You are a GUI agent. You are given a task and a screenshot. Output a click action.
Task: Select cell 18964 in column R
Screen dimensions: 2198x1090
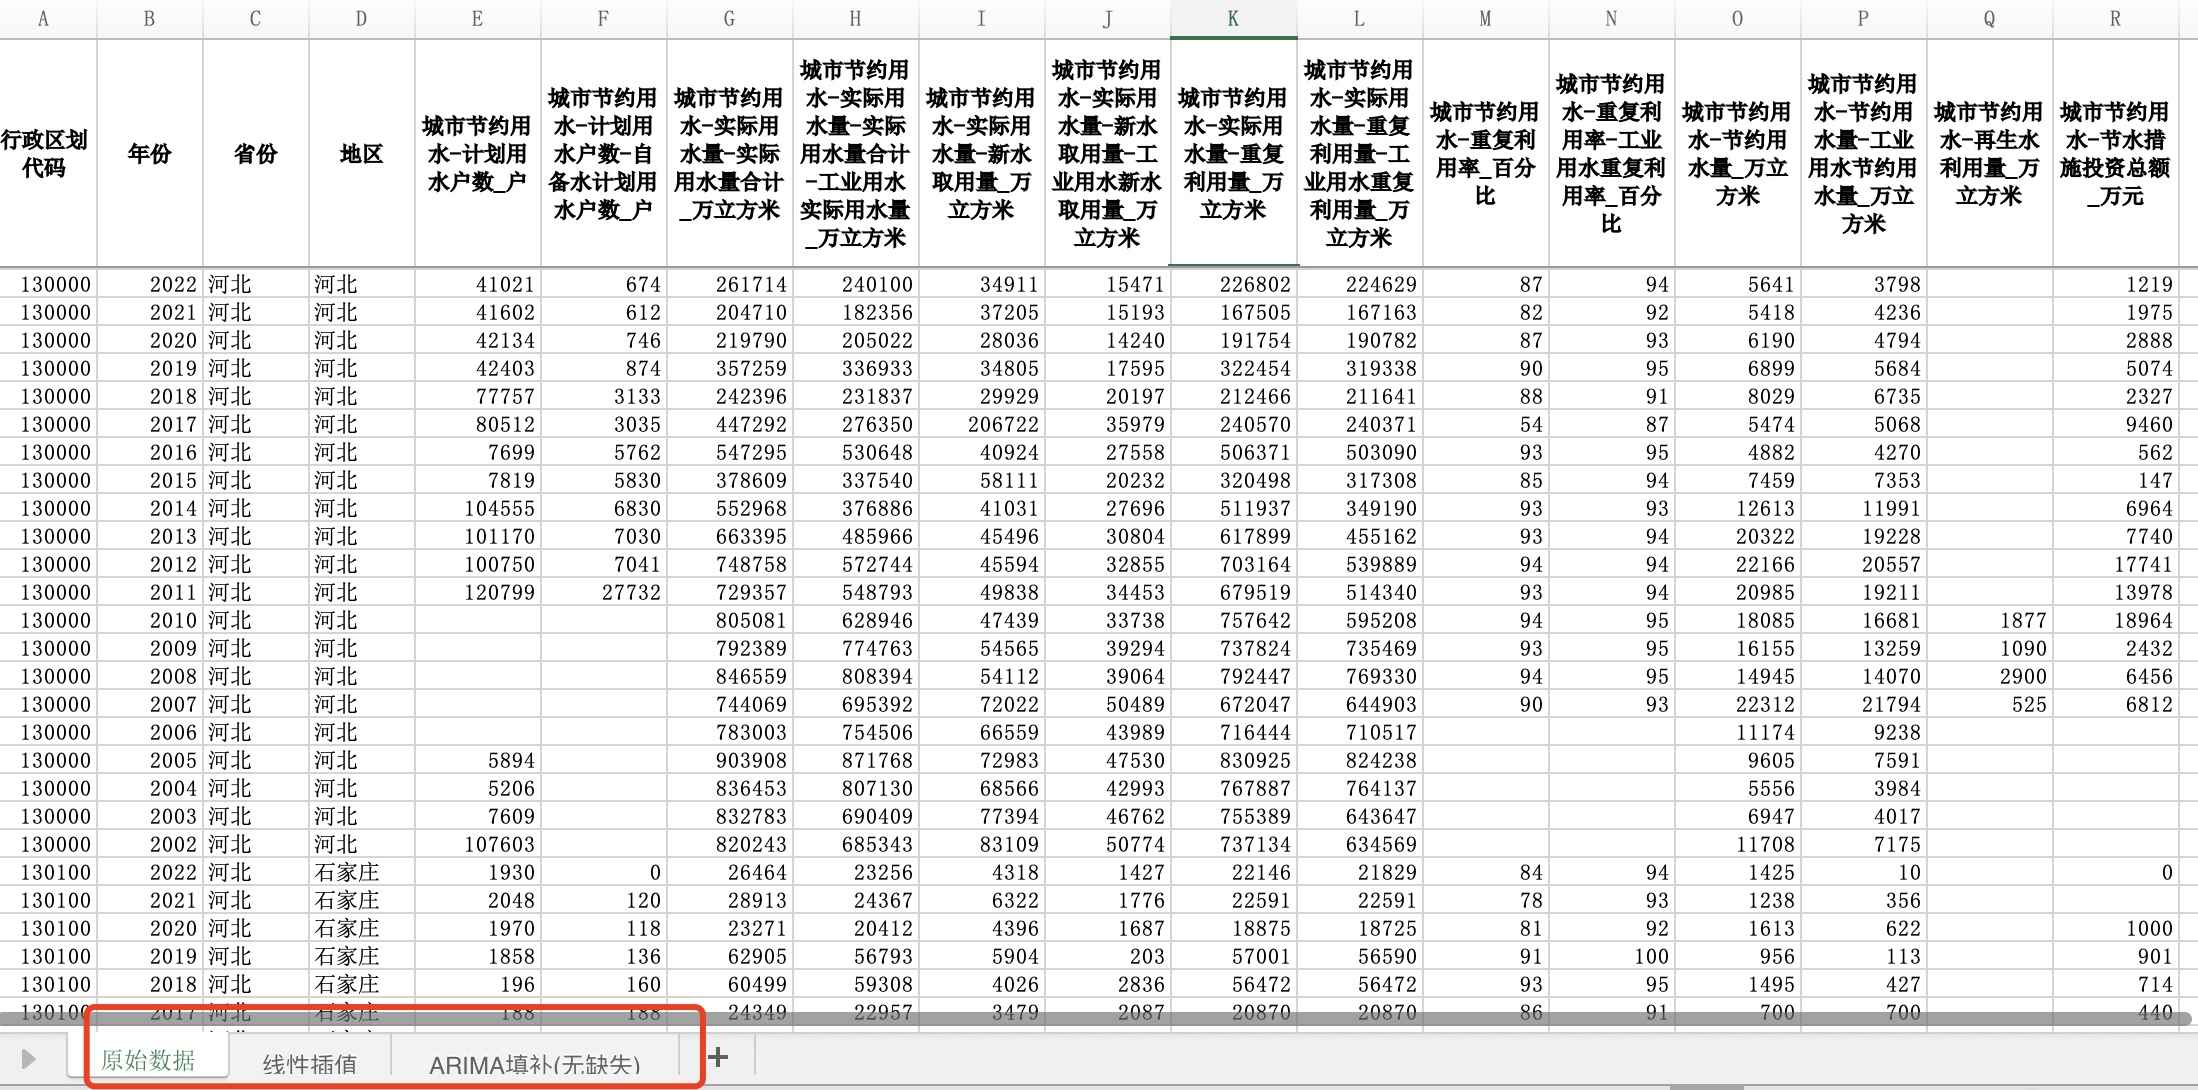(2142, 621)
